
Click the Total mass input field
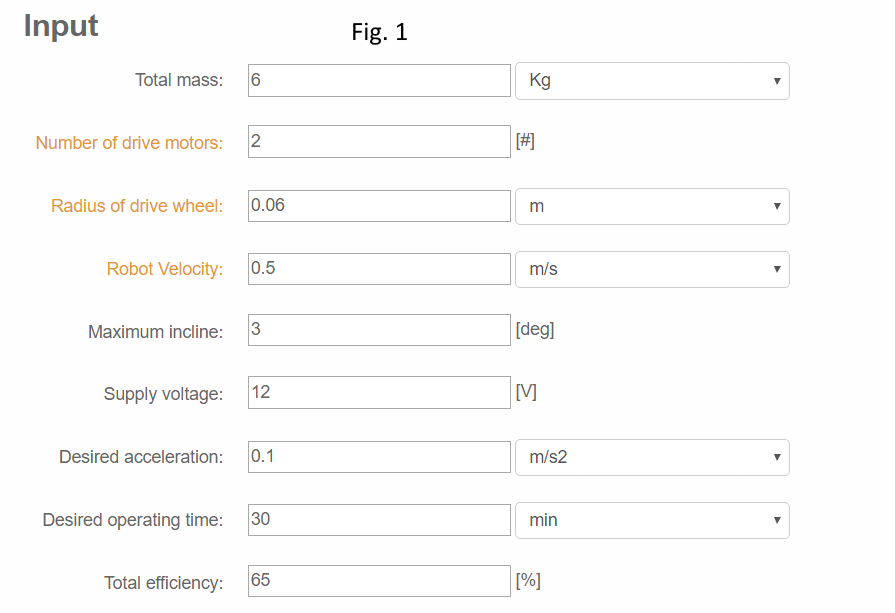[379, 81]
